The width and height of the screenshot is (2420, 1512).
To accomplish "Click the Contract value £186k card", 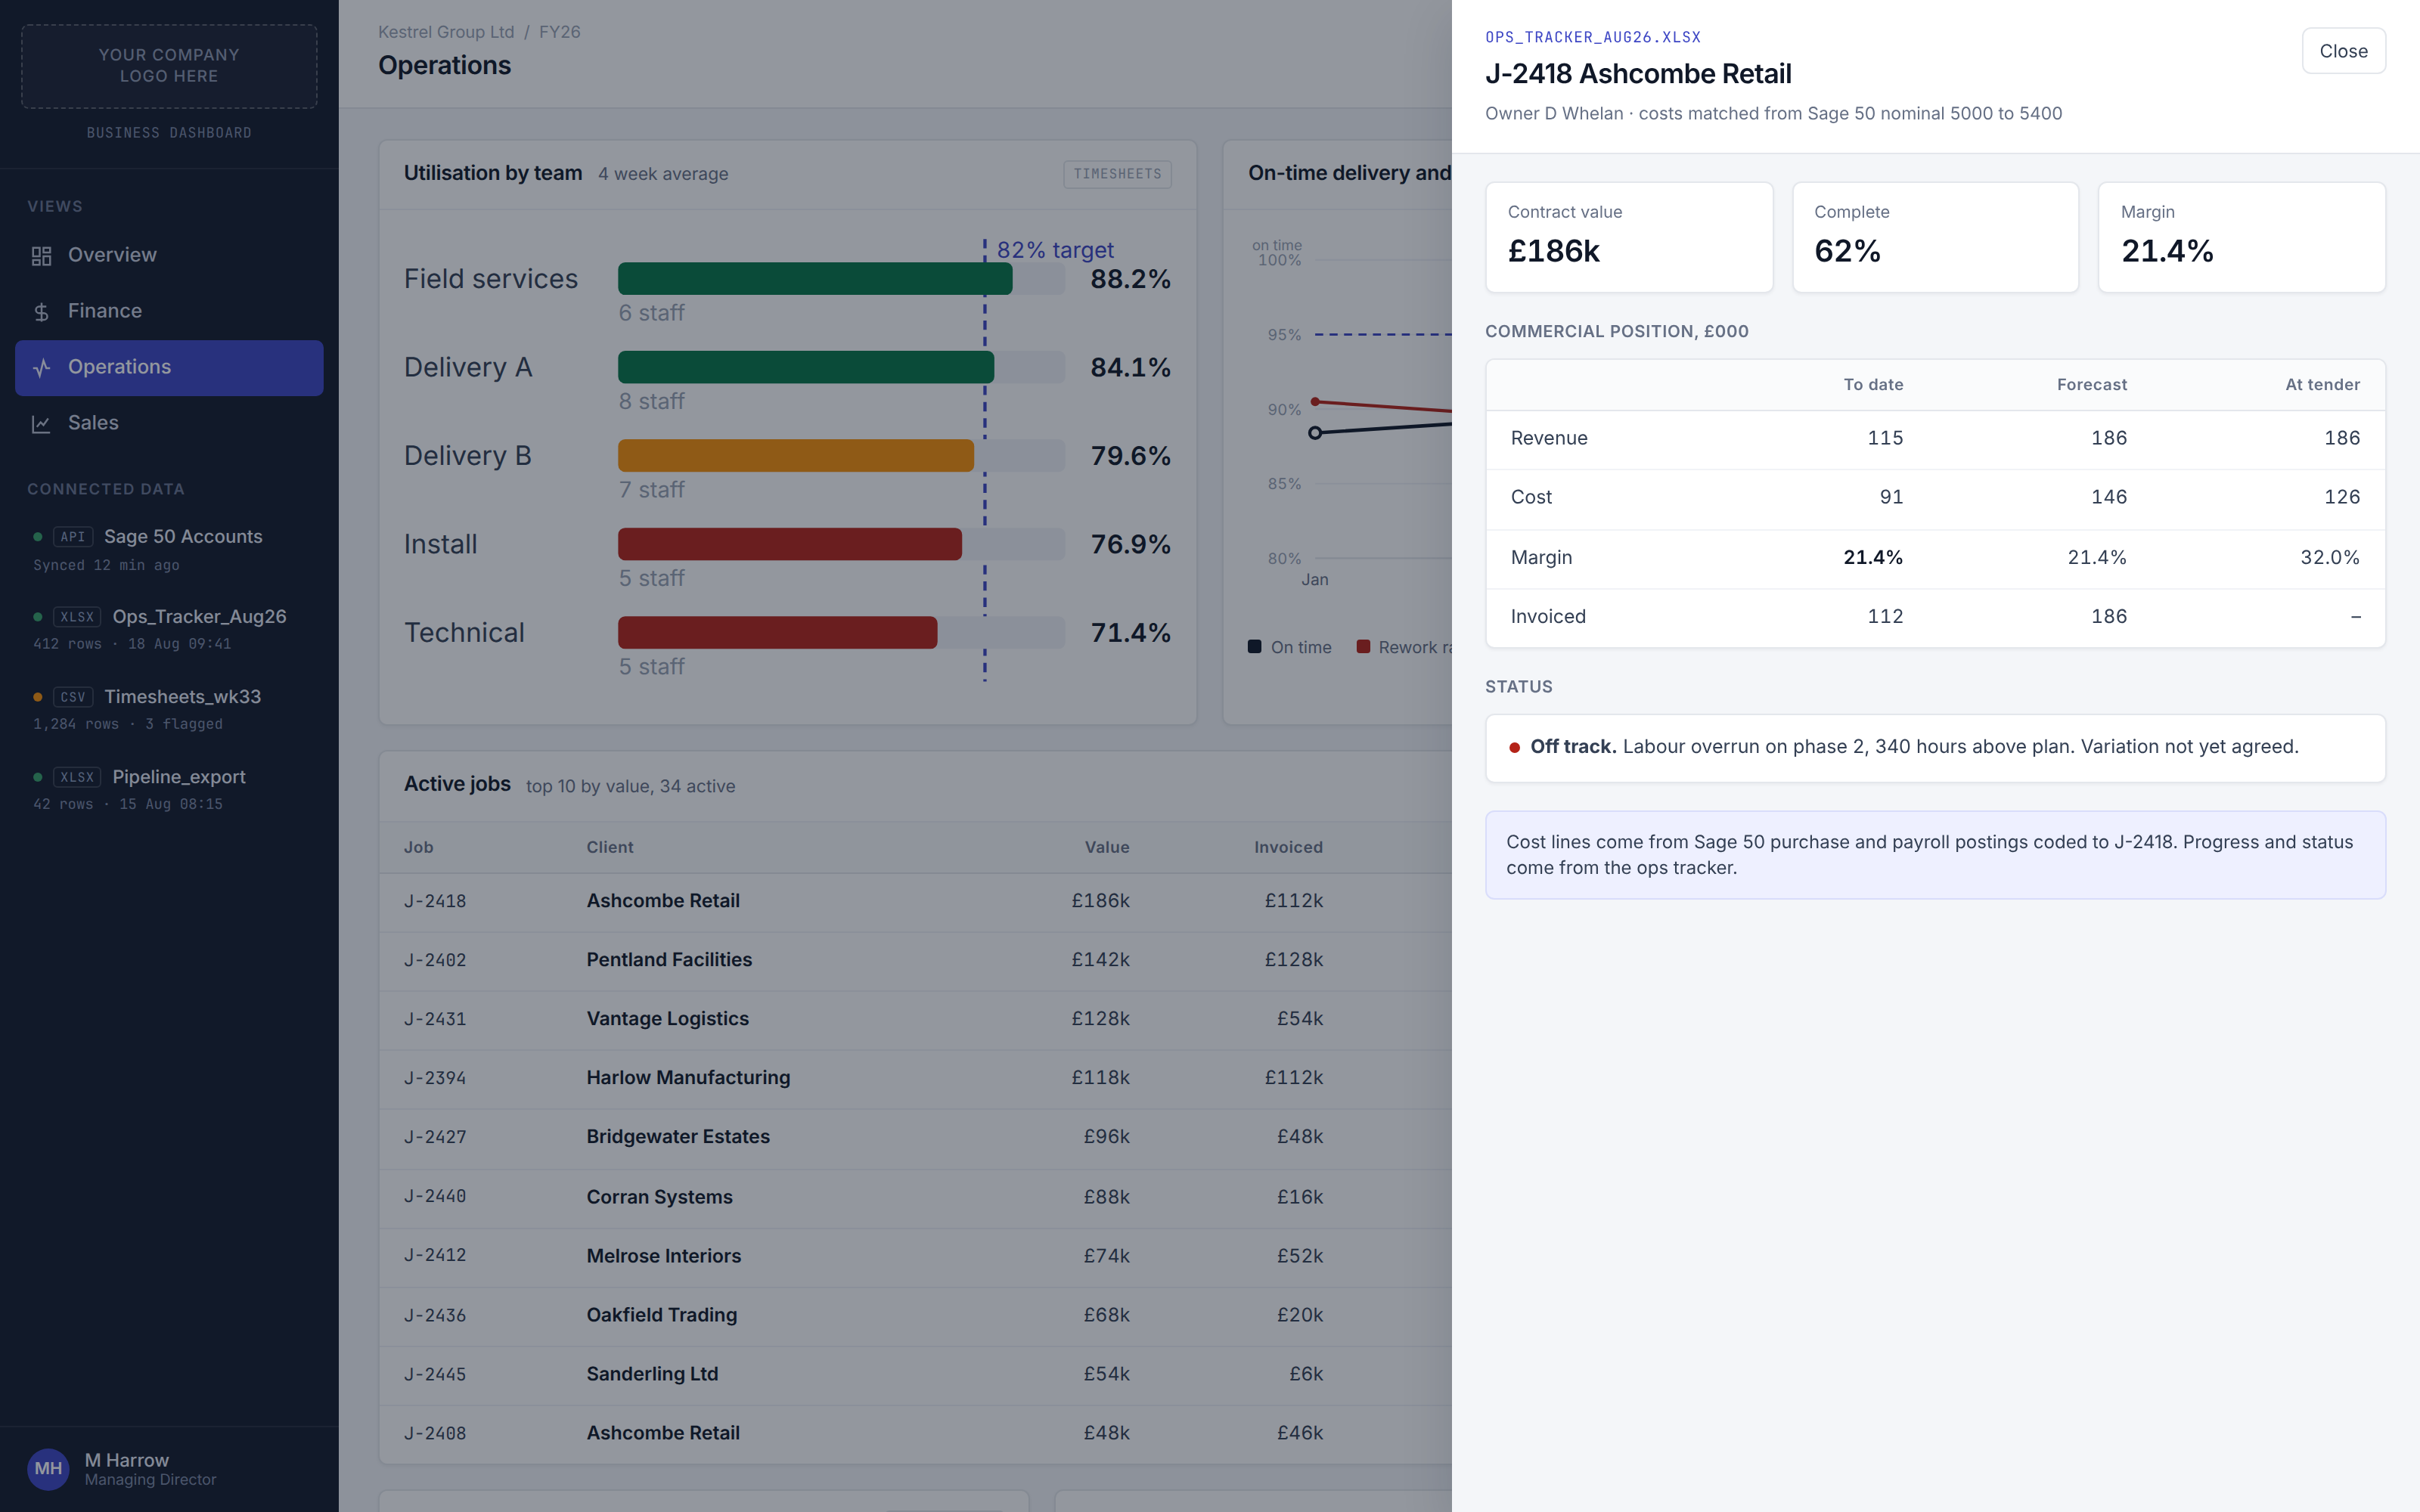I will (1629, 237).
